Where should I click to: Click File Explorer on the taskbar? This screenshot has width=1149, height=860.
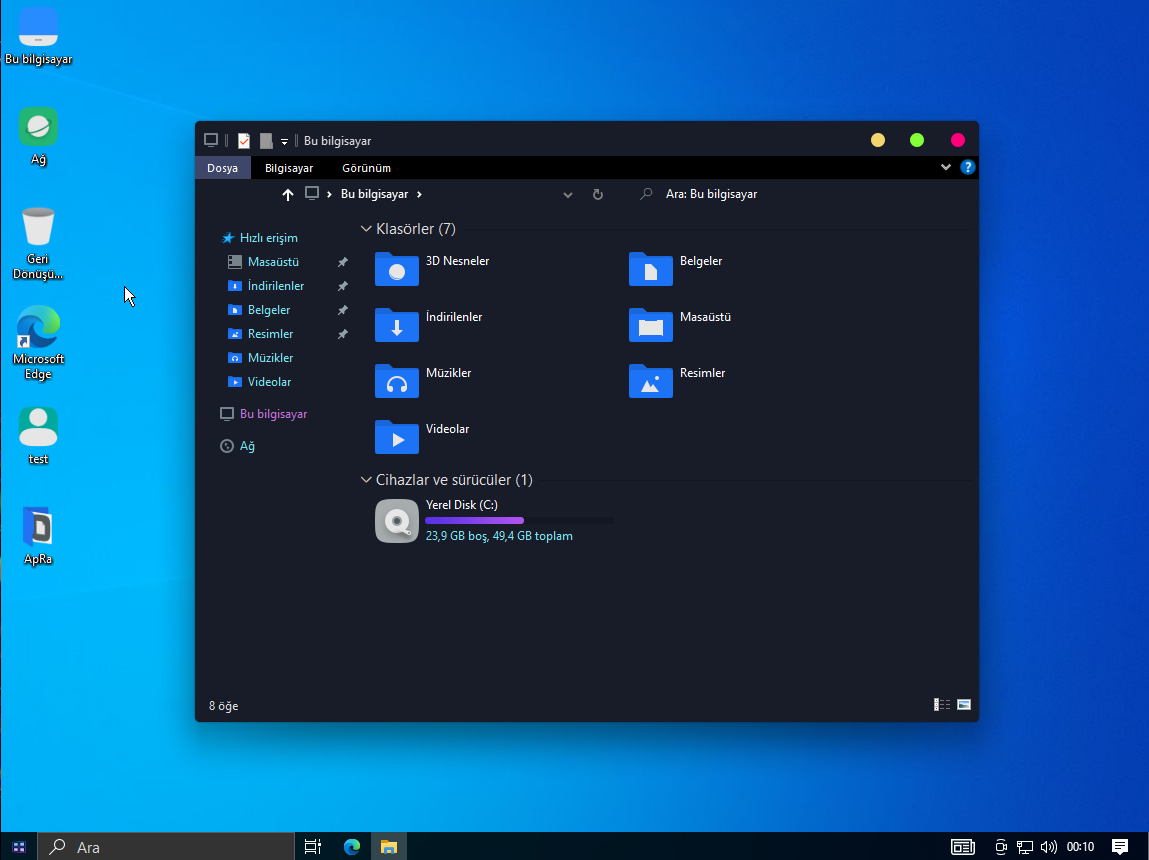point(389,847)
